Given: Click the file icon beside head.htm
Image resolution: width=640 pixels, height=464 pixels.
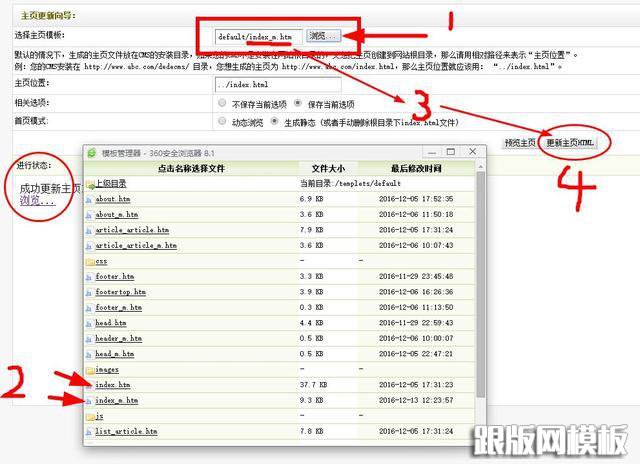Looking at the screenshot, I should coord(89,323).
